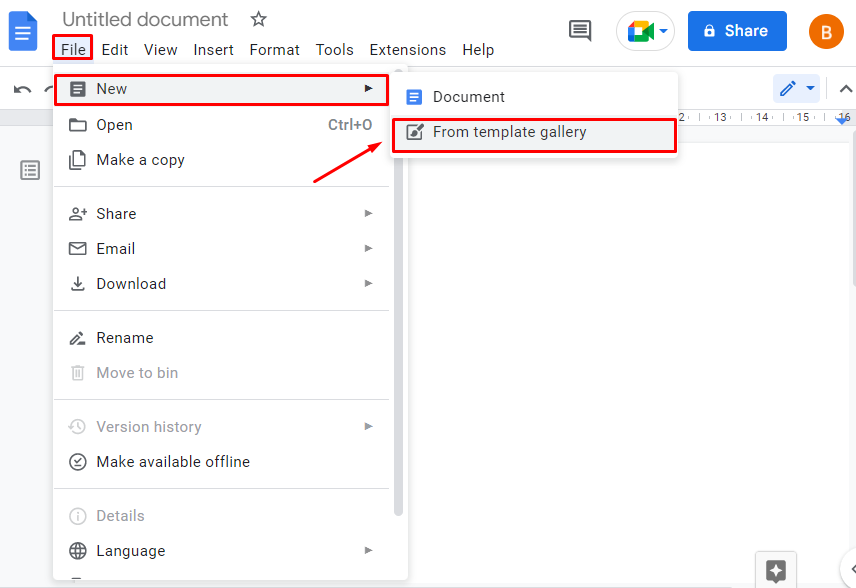Click the bin trash icon
Image resolution: width=856 pixels, height=588 pixels.
[78, 373]
